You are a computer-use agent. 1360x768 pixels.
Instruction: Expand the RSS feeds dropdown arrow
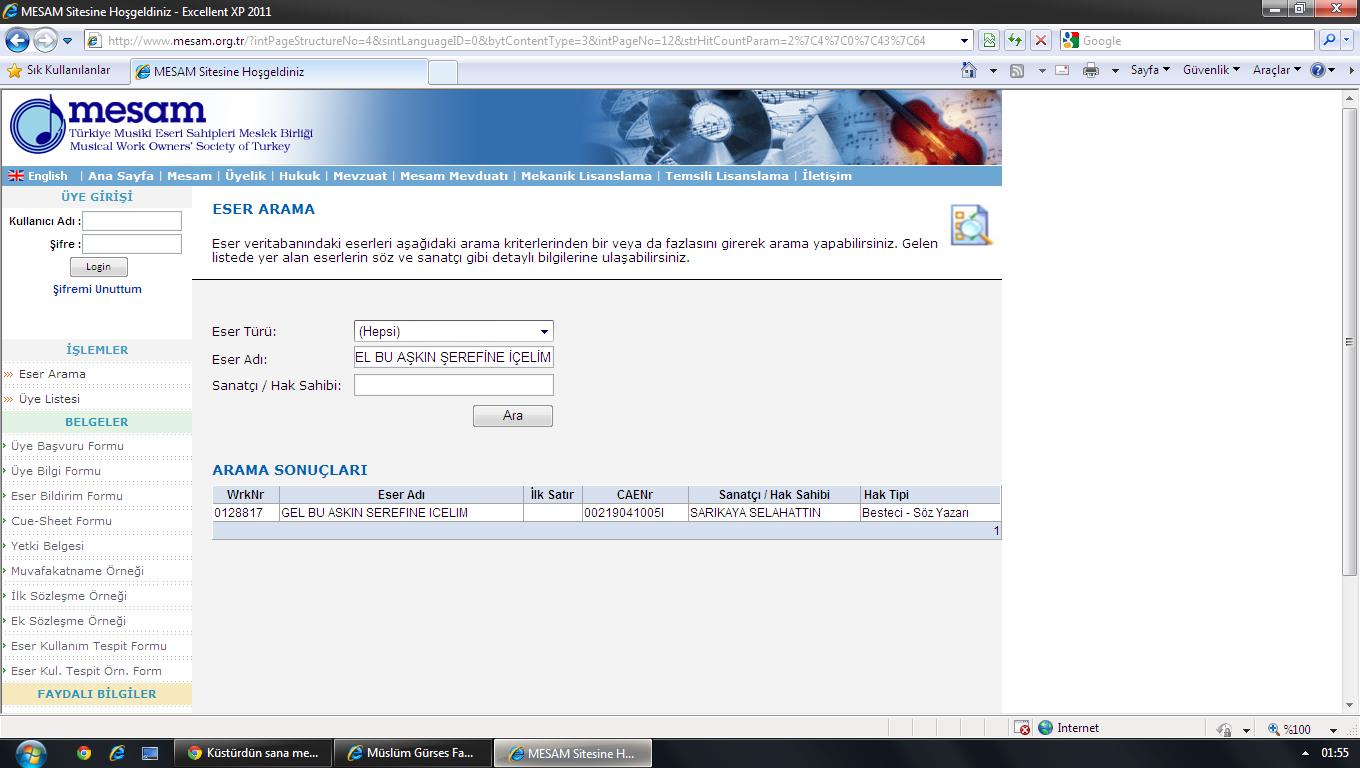pyautogui.click(x=1042, y=71)
